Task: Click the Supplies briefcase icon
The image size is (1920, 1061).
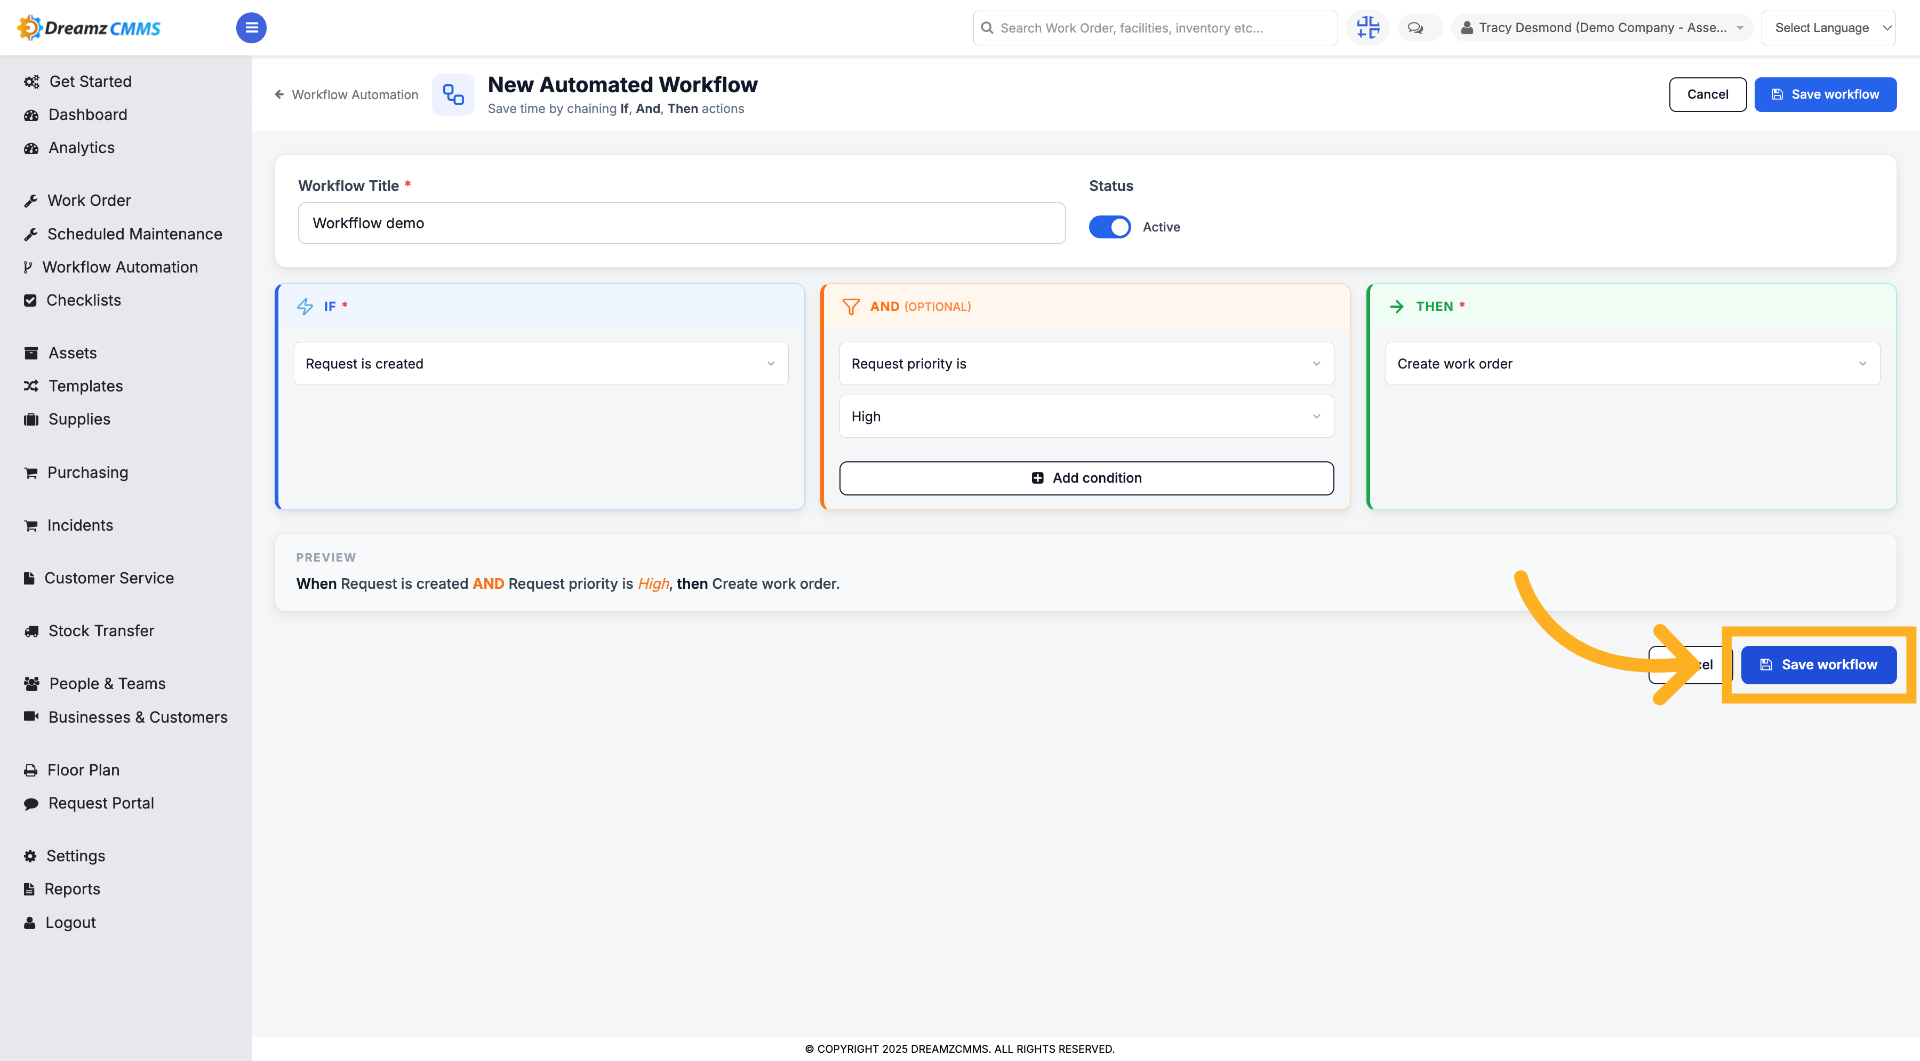Action: coord(31,419)
